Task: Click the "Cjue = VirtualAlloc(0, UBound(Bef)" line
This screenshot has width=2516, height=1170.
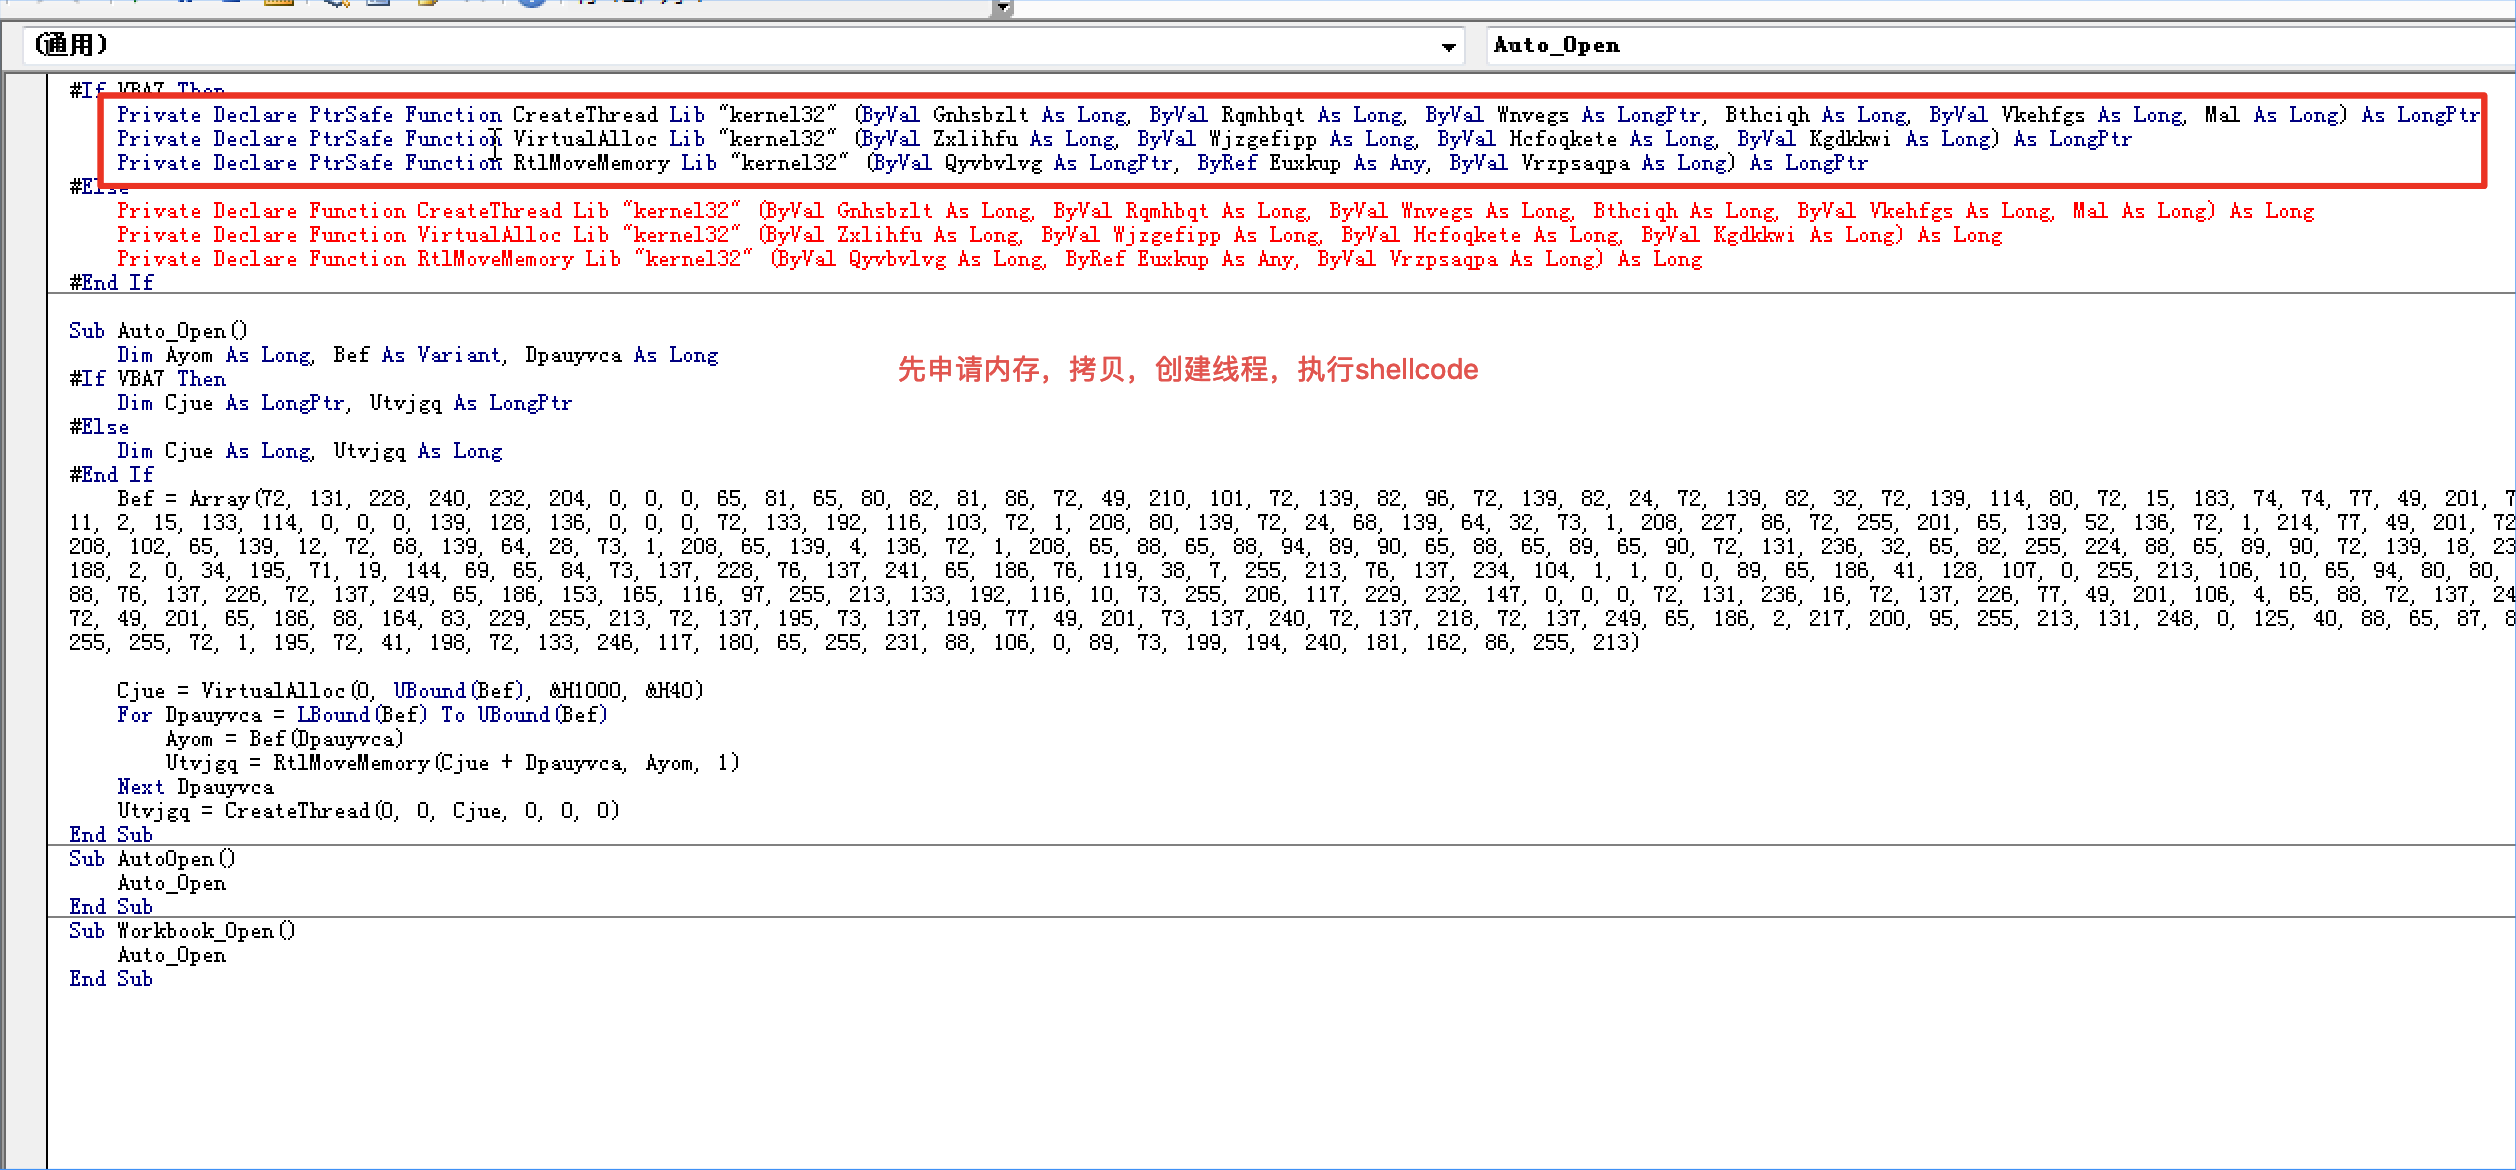Action: pos(410,691)
